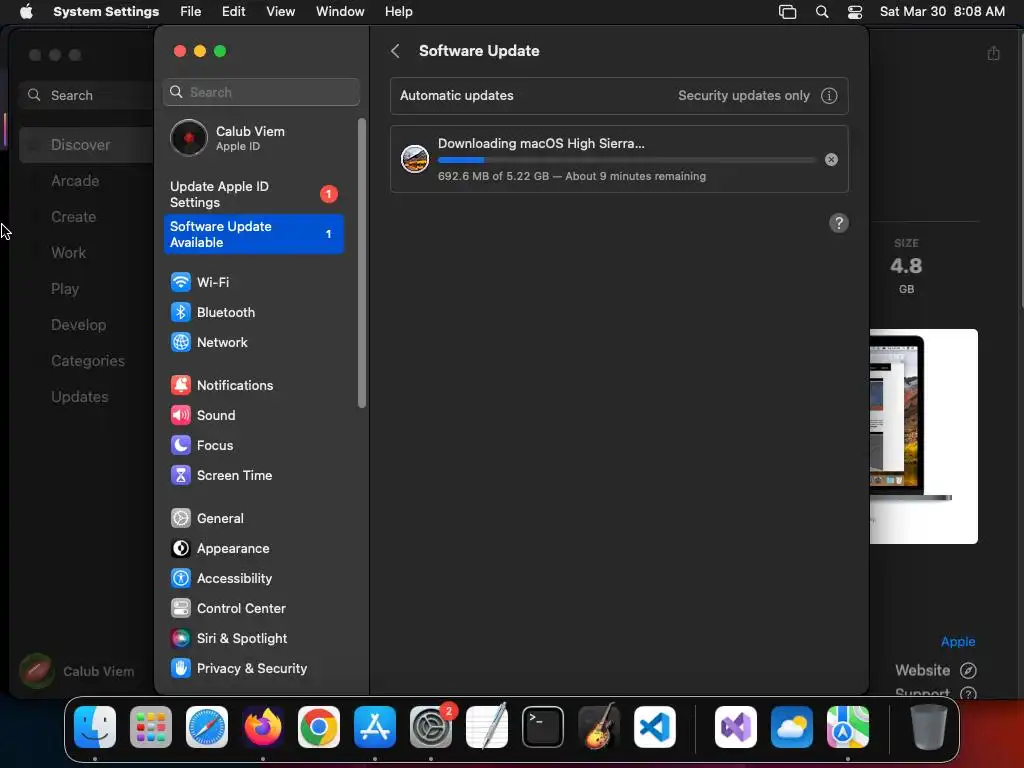The image size is (1024, 768).
Task: Open the Software Update help button
Action: [x=839, y=223]
